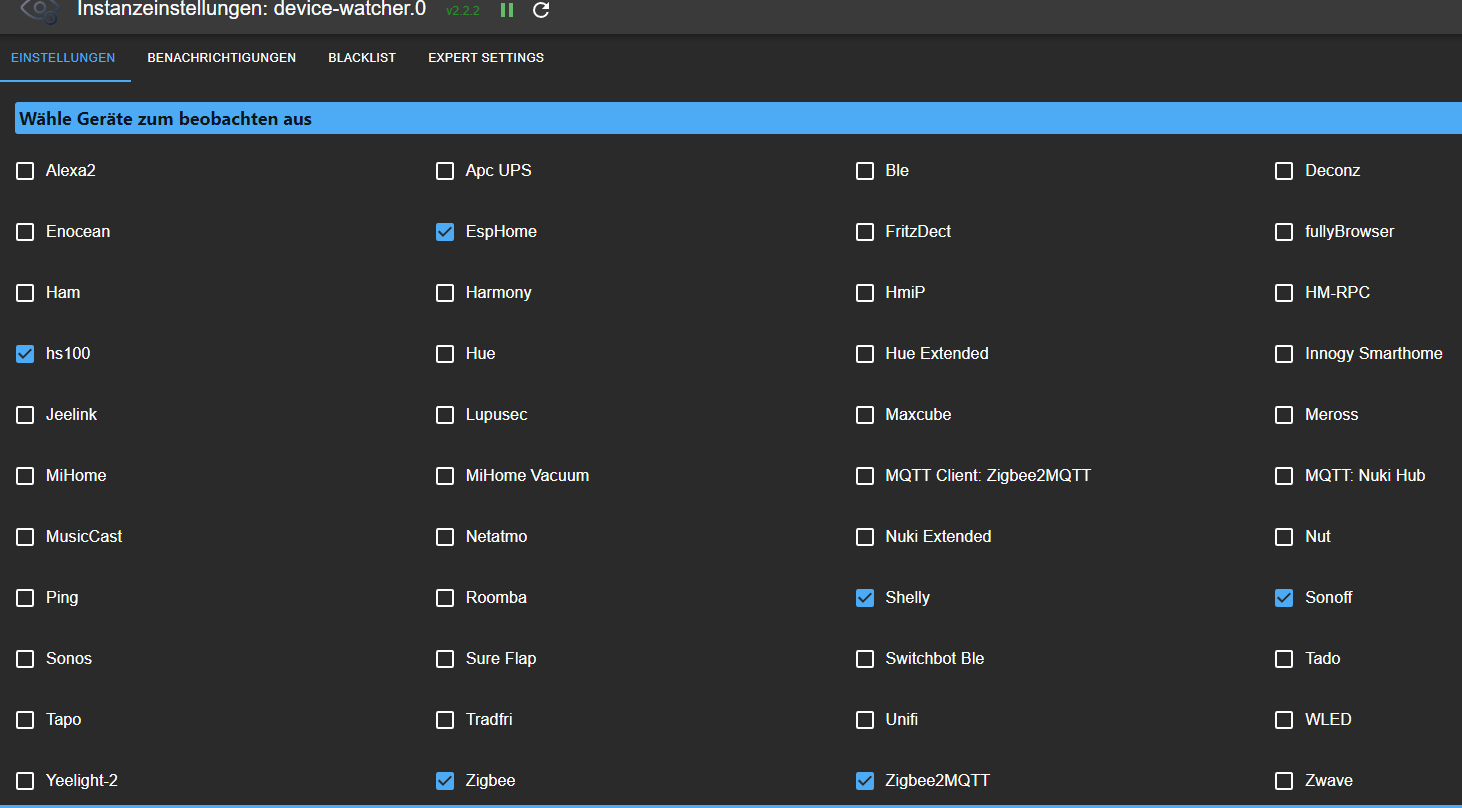Tick the Maxcube checkbox
1462x808 pixels.
865,415
